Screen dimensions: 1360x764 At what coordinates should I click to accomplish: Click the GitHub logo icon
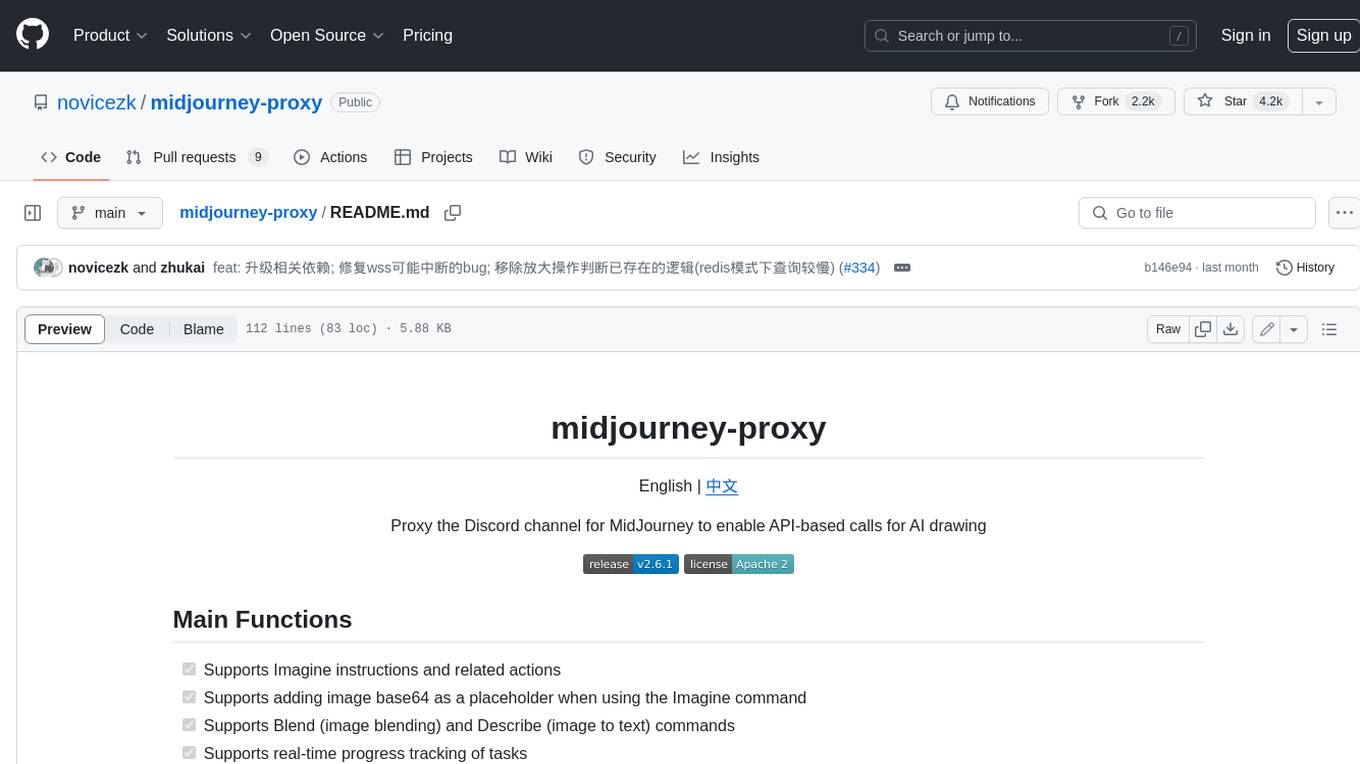32,35
